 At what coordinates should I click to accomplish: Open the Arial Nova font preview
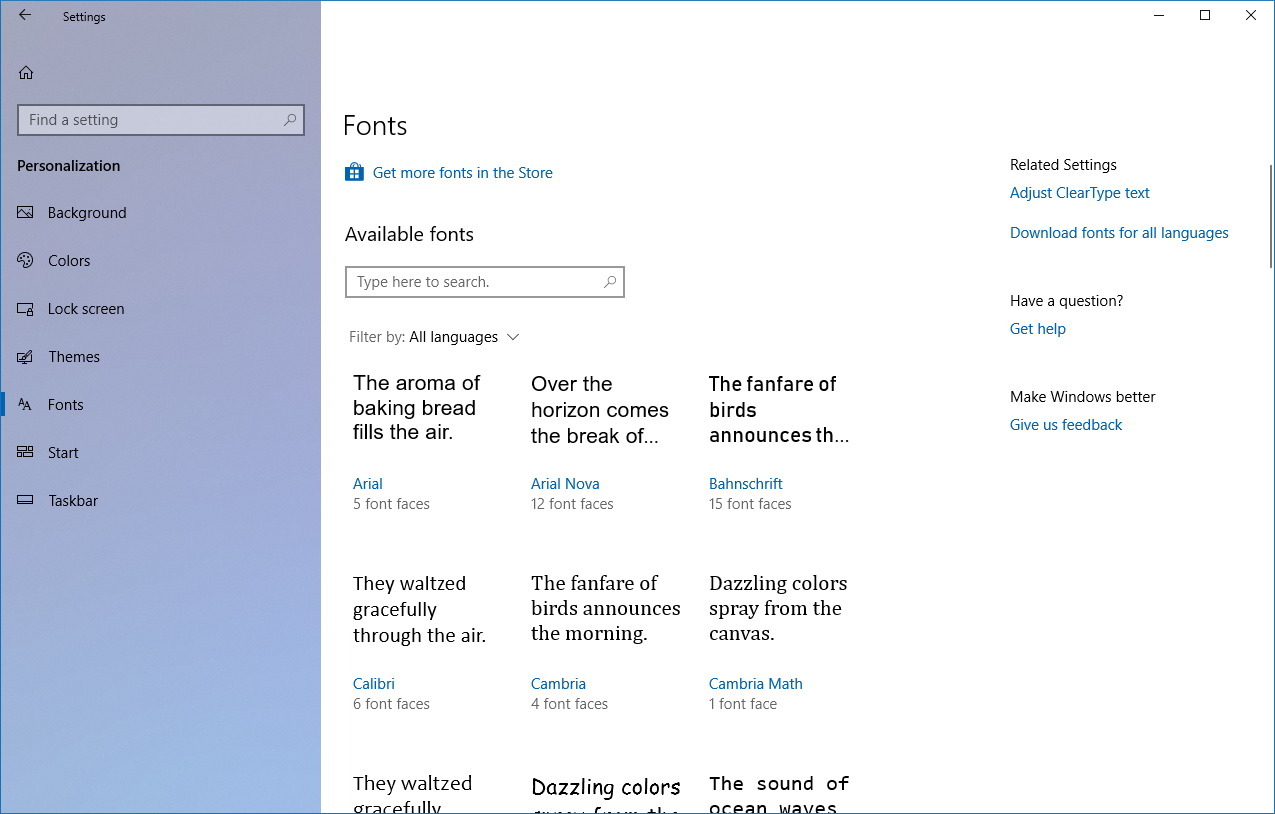click(602, 445)
